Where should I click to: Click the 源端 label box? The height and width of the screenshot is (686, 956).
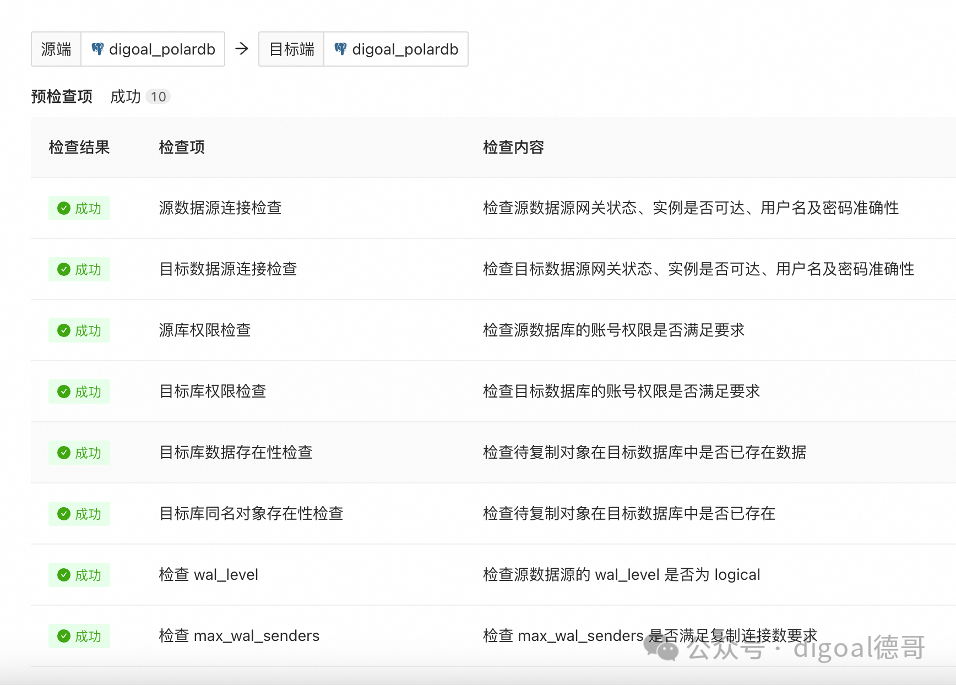(56, 49)
